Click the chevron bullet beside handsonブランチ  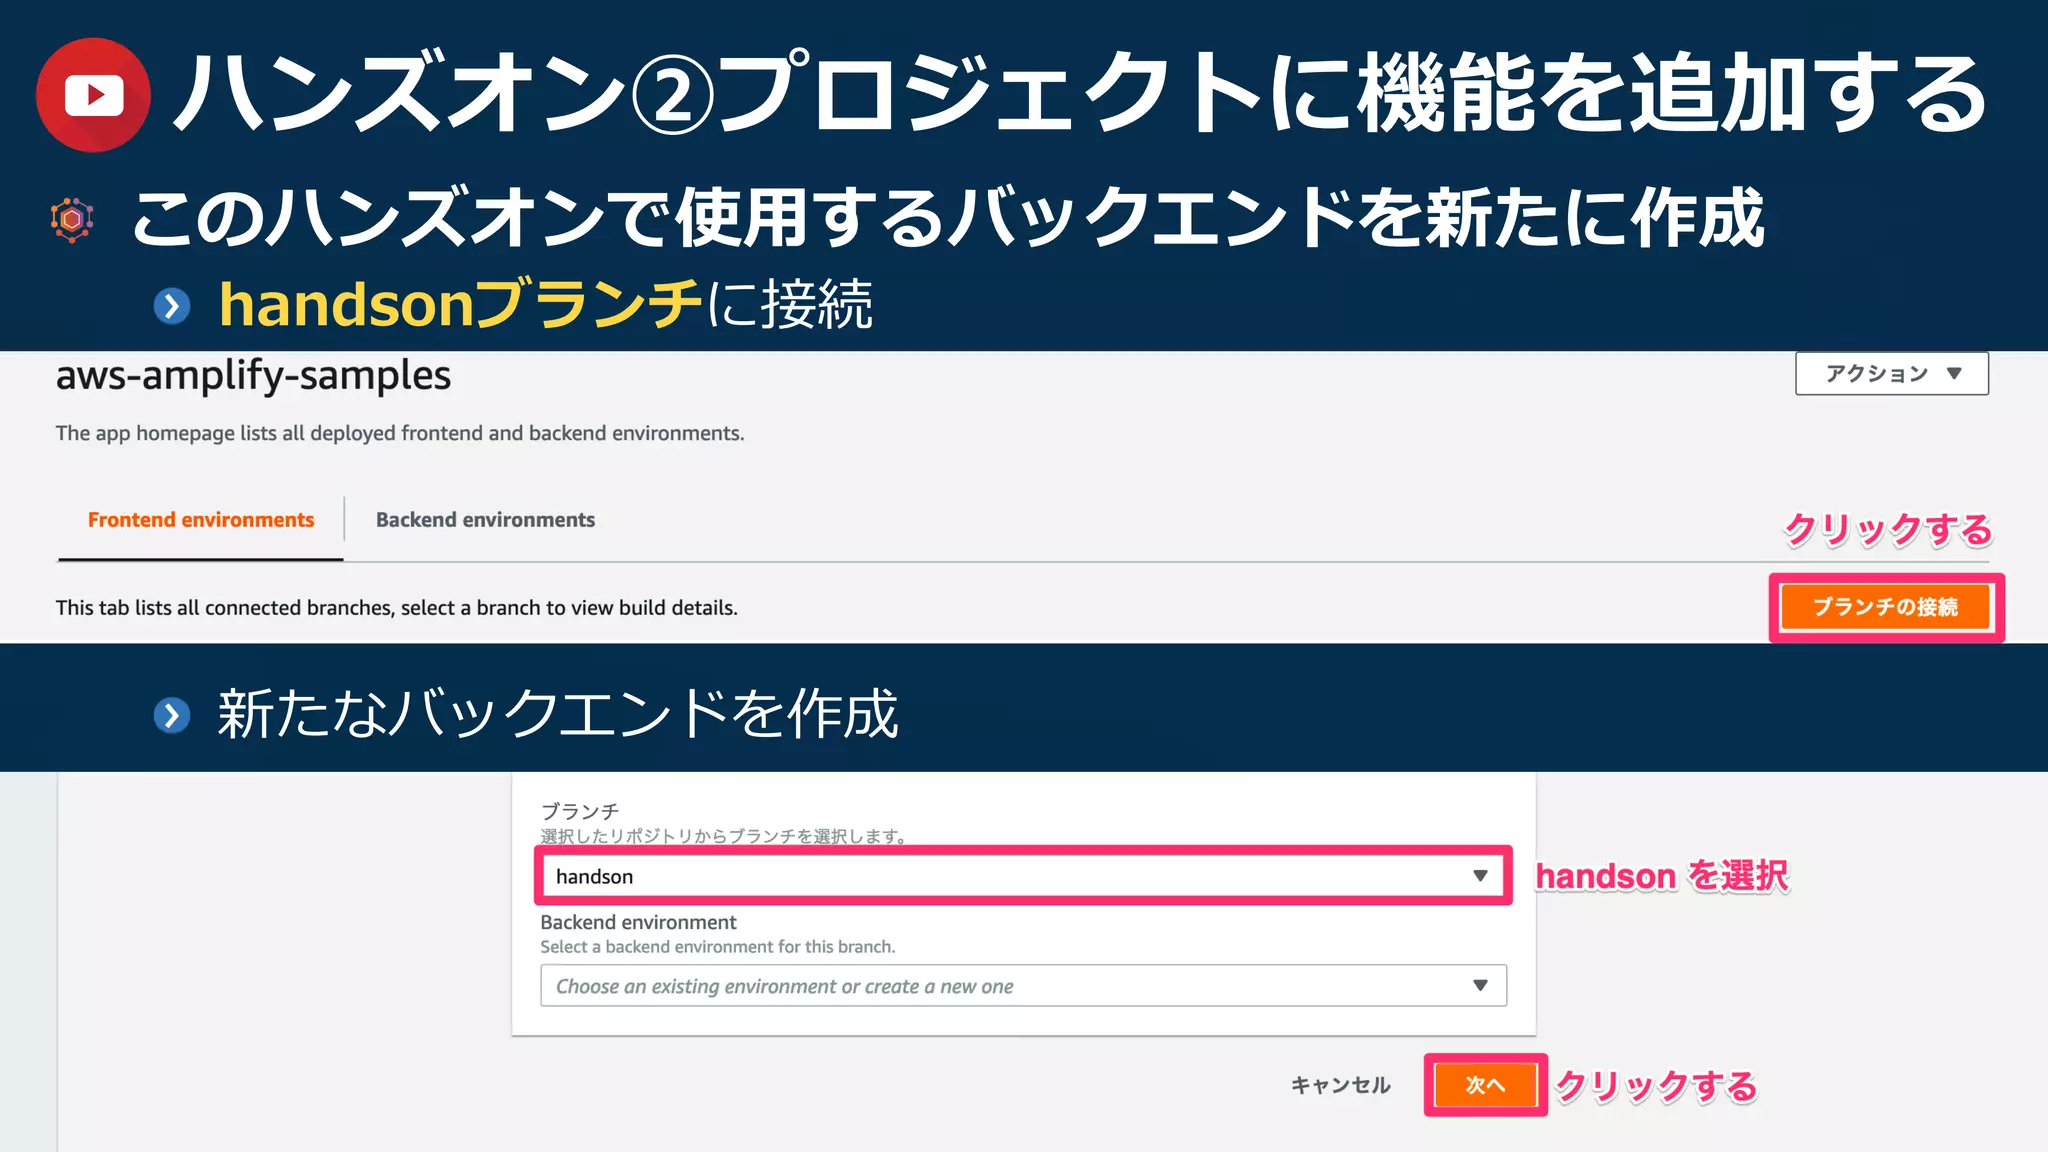(x=172, y=306)
